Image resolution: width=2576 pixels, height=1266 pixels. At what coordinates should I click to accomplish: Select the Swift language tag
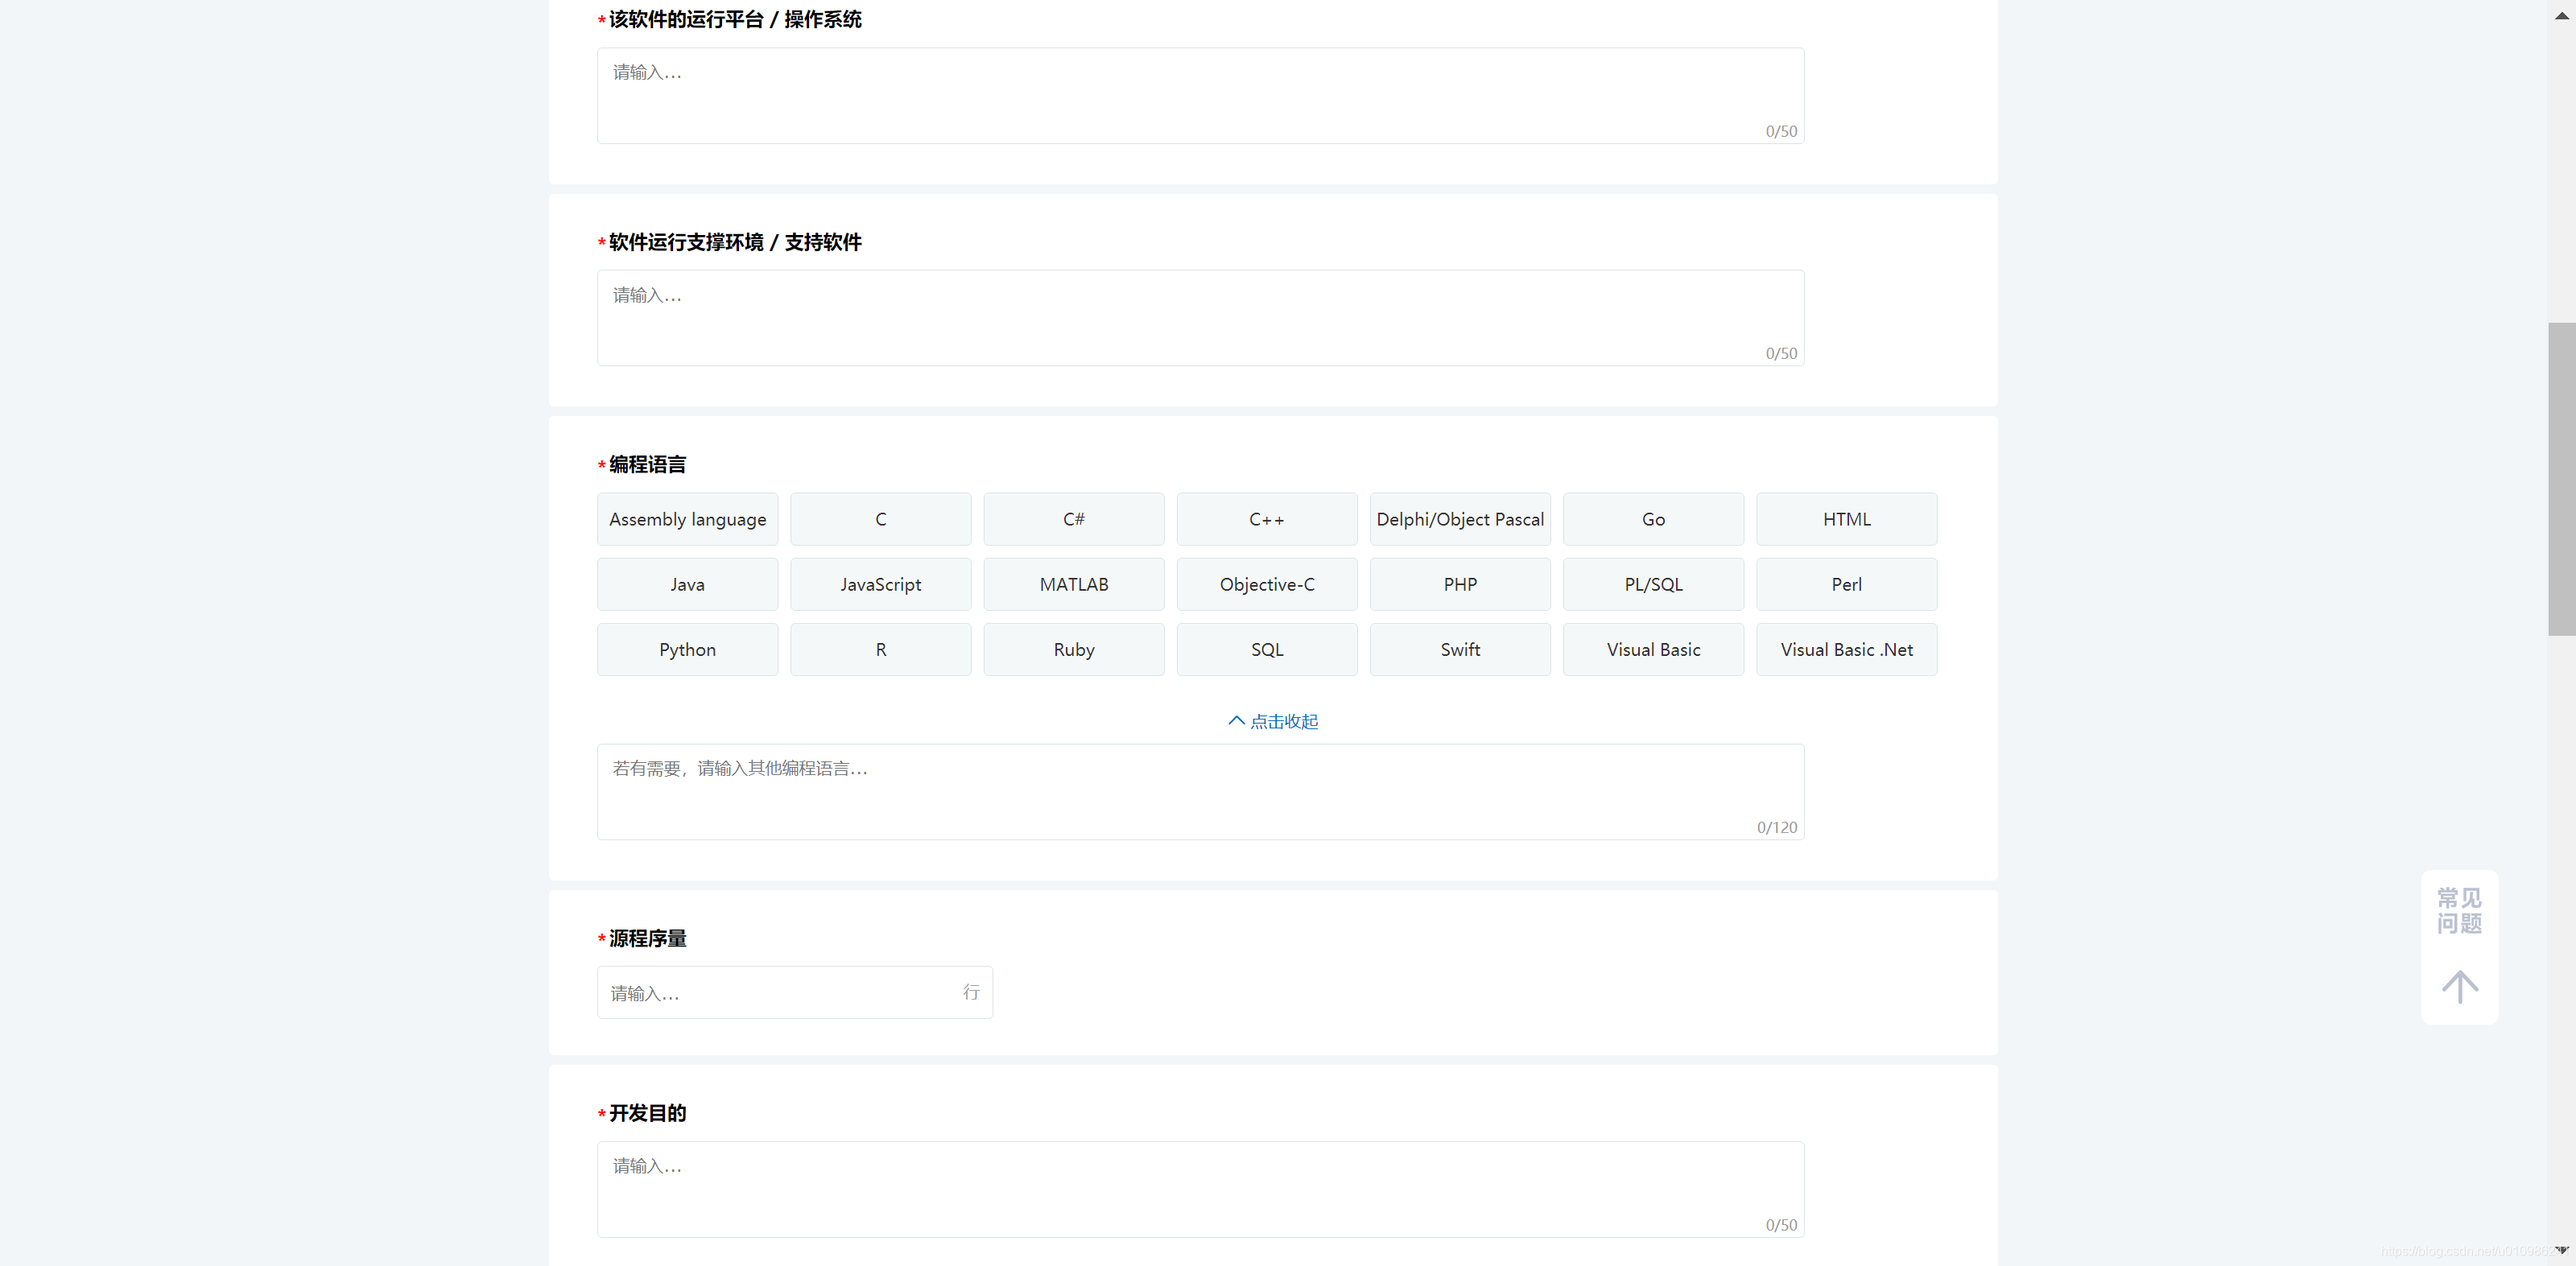1459,649
